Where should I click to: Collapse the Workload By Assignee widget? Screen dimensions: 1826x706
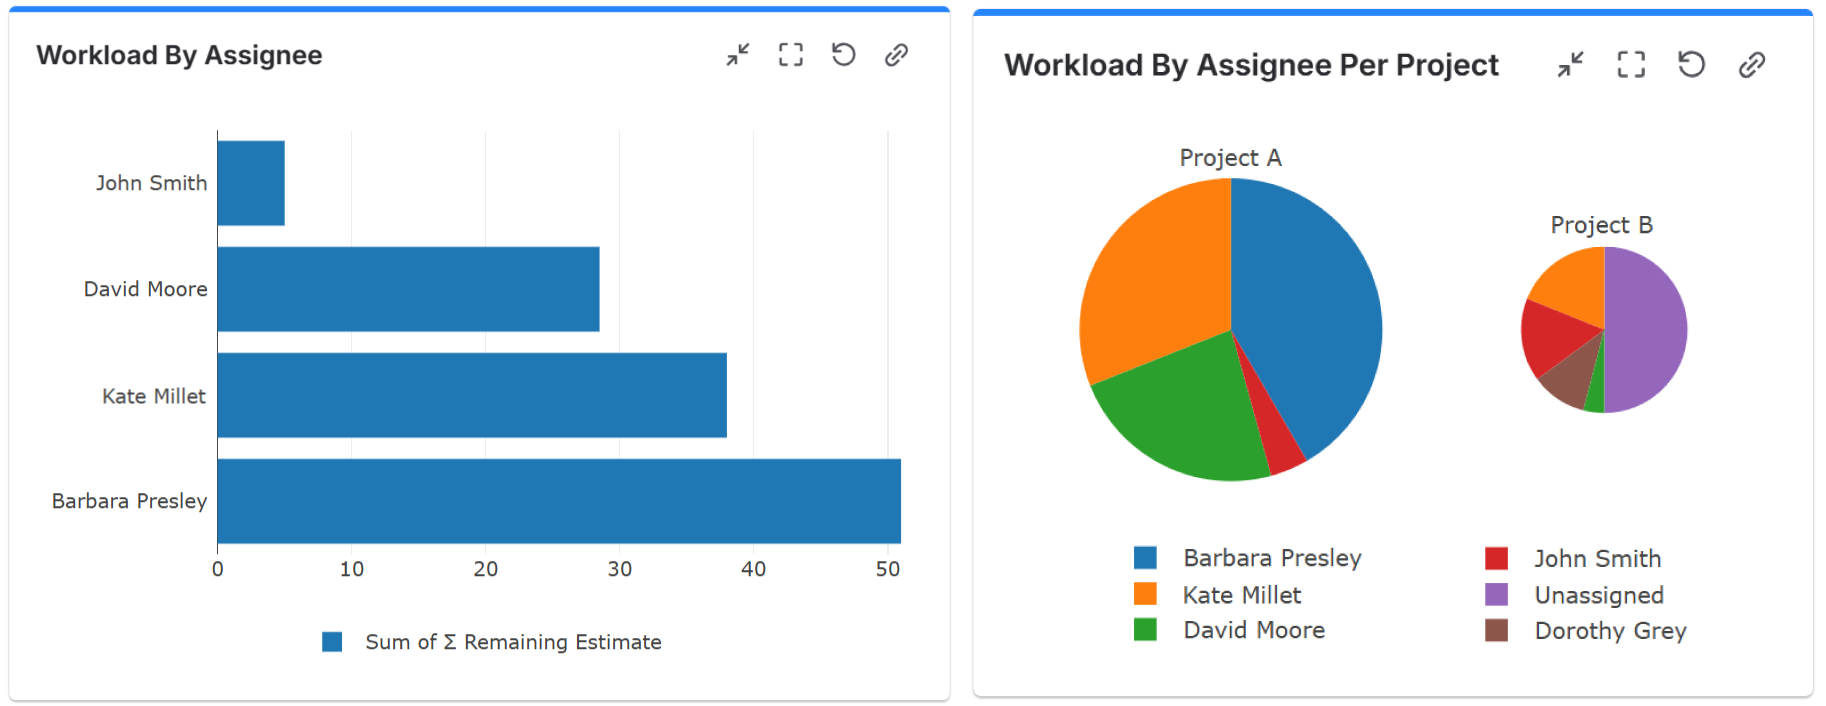[x=738, y=55]
